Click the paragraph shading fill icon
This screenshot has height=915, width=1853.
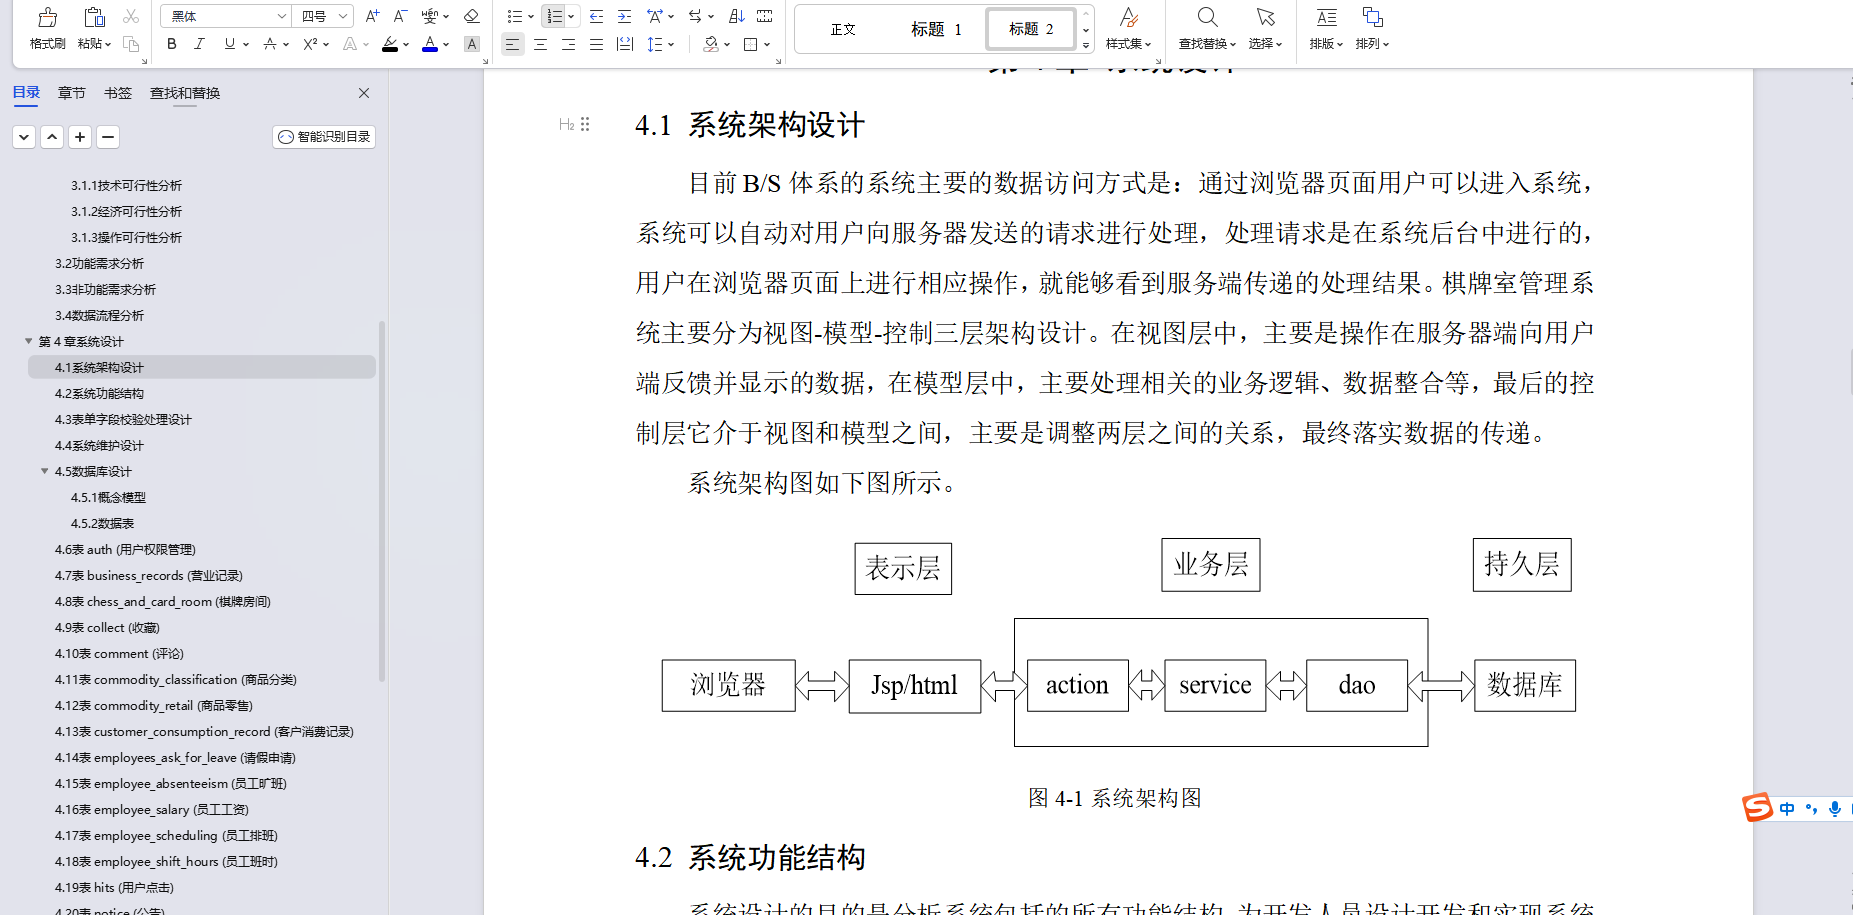[x=711, y=44]
